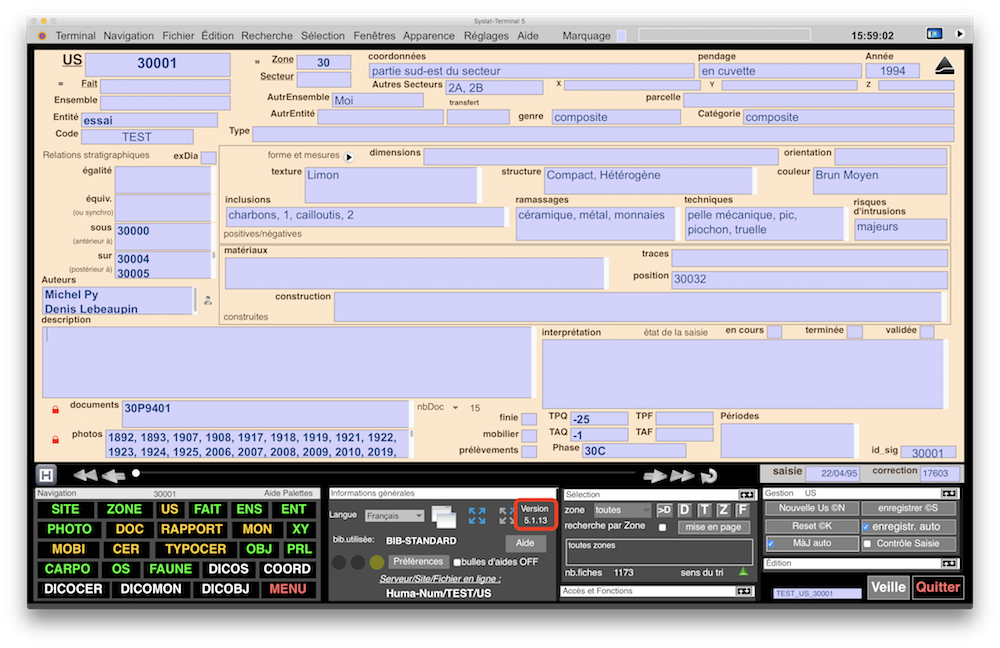Tick the 'mobilier' checkbox

529,436
